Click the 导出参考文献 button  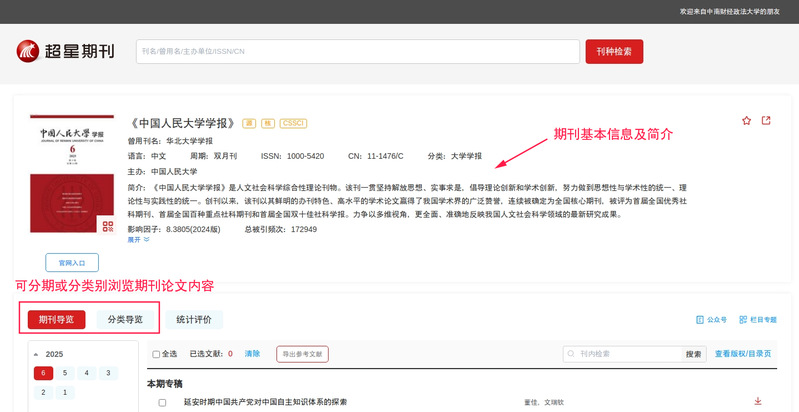(x=302, y=354)
